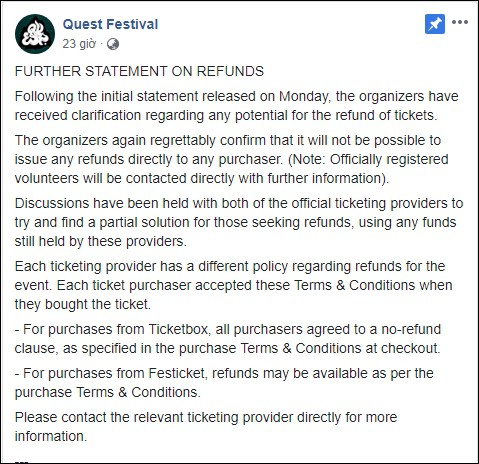Click the 'purchase Terms & Conditions.' final bullet line
The image size is (479, 464).
108,392
